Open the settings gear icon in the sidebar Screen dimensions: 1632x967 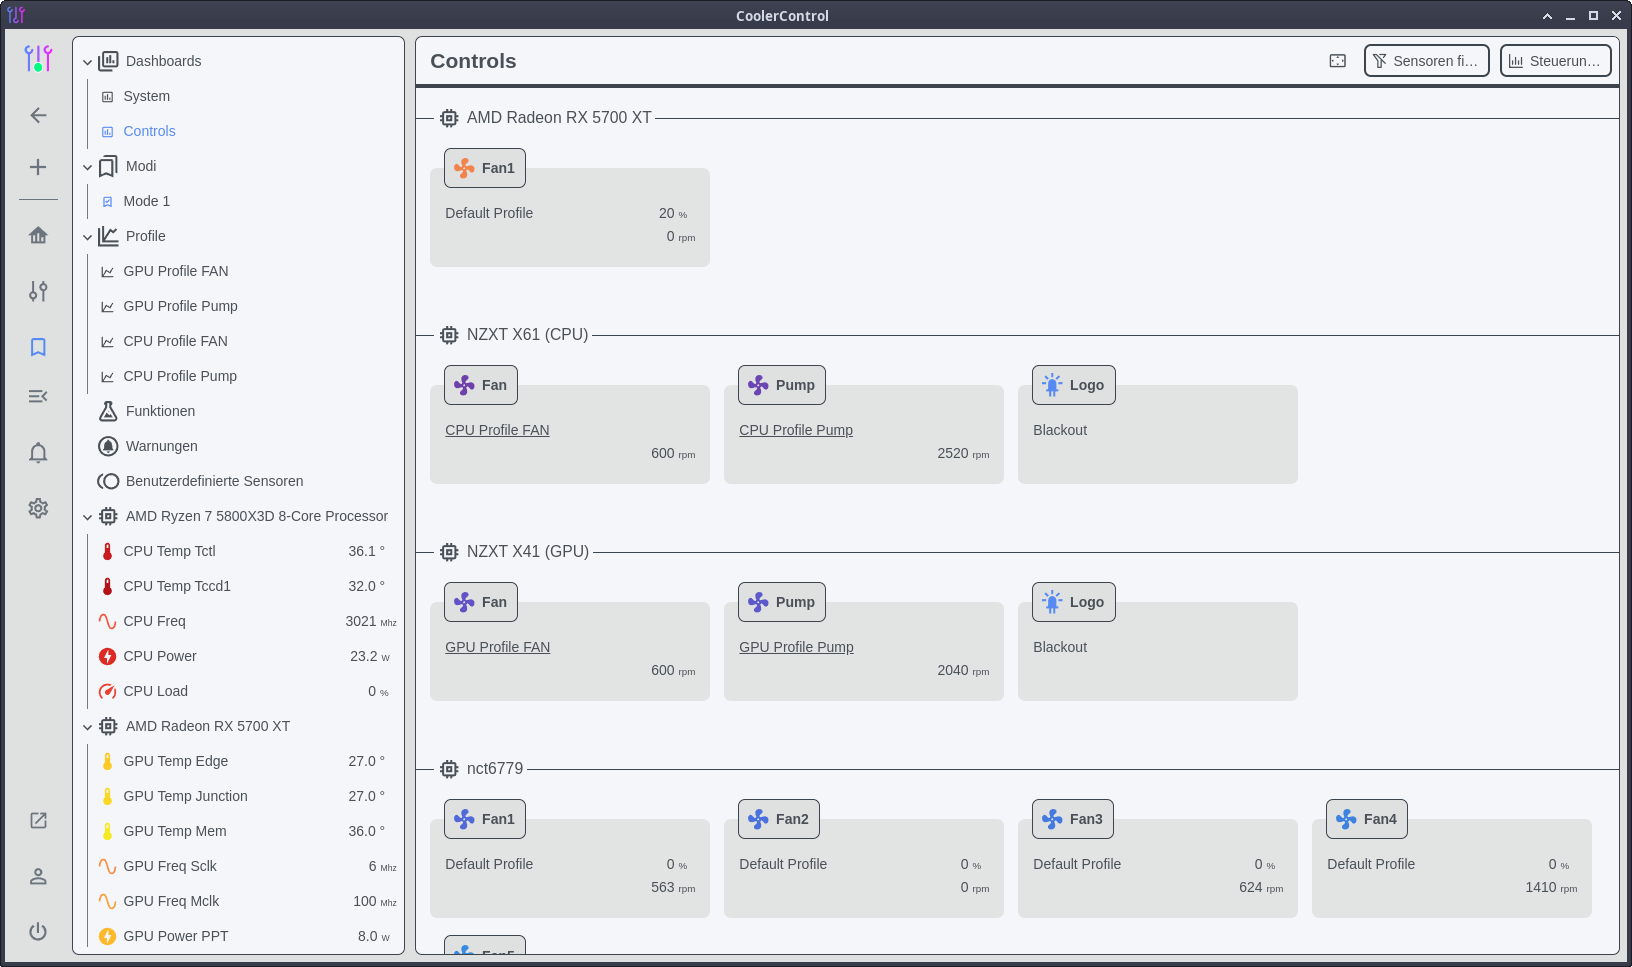(38, 508)
